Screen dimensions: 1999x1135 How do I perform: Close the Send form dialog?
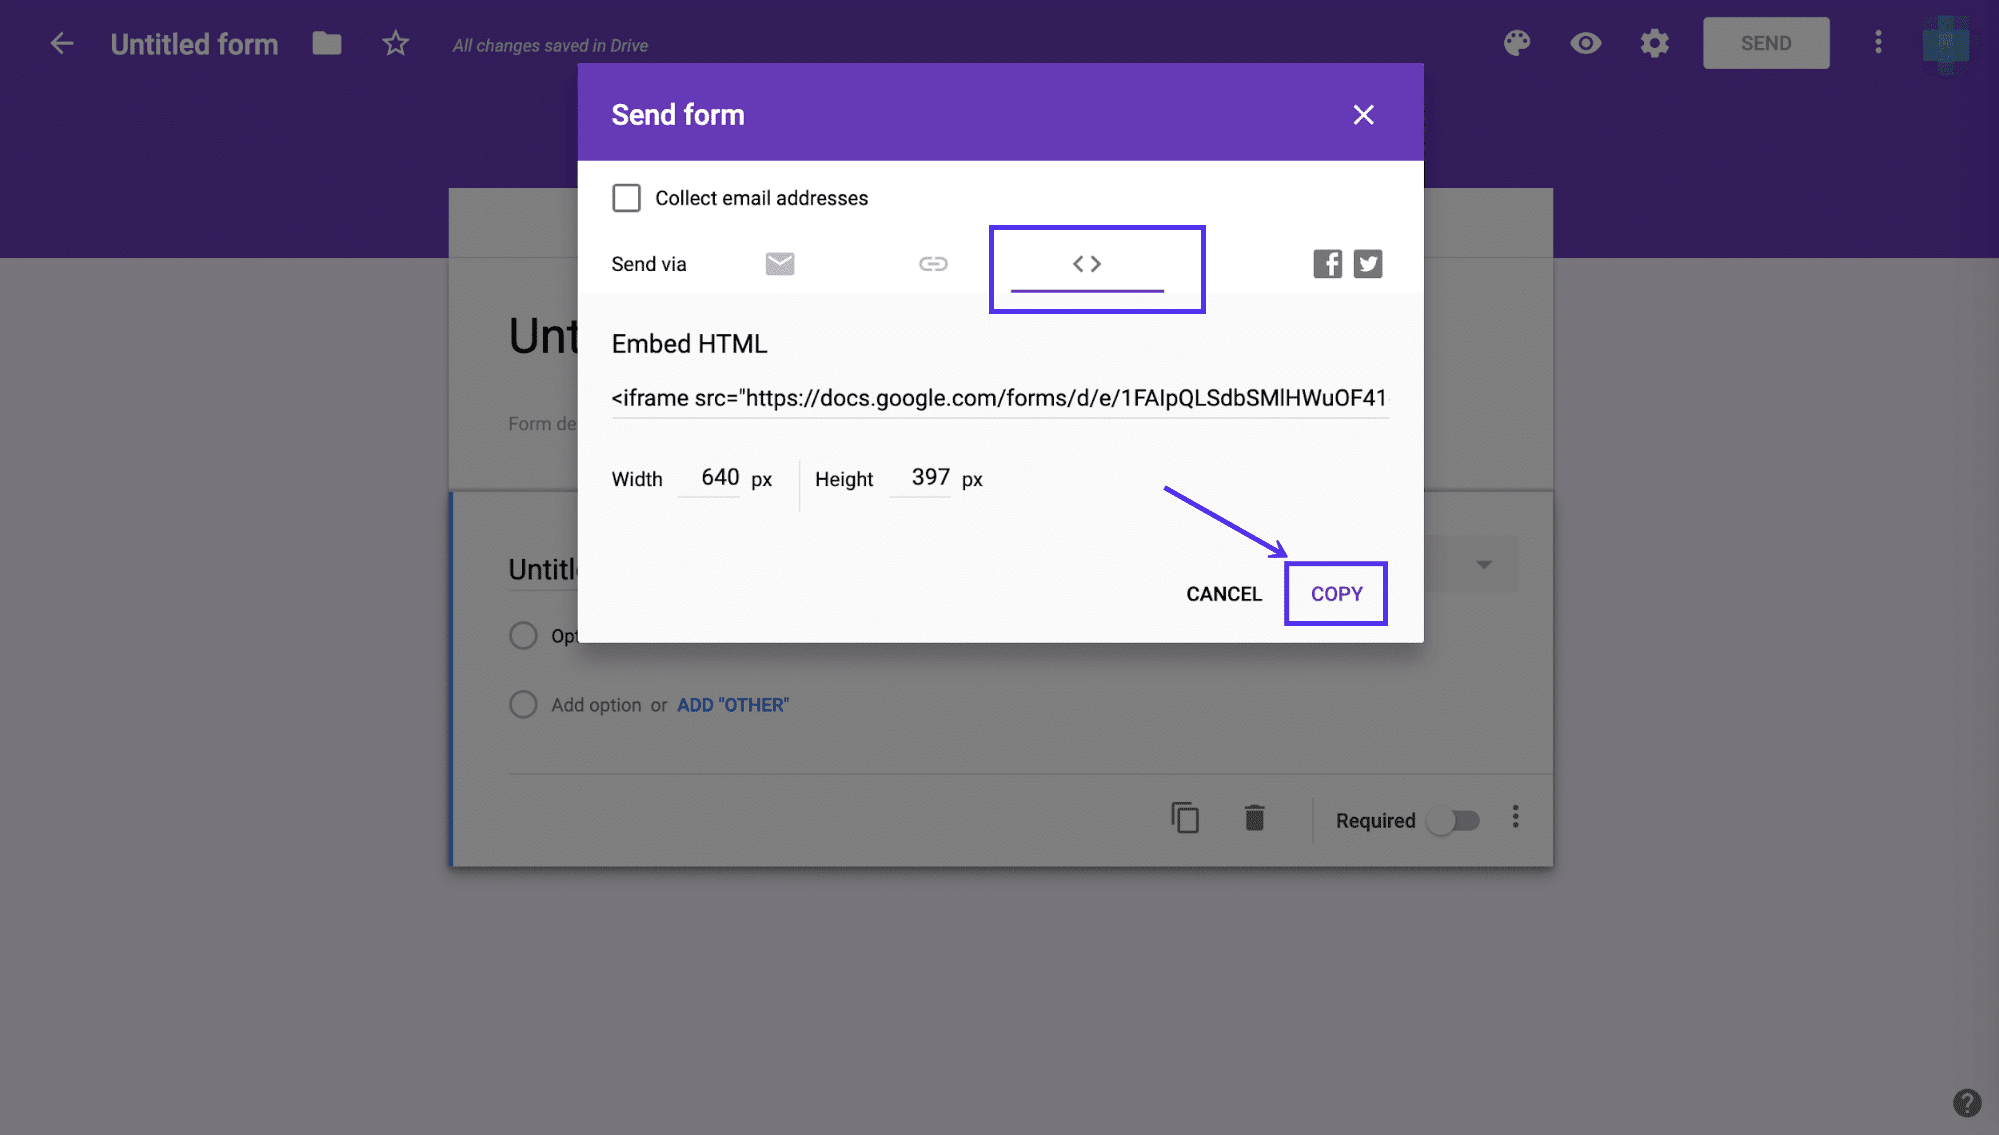click(x=1362, y=113)
